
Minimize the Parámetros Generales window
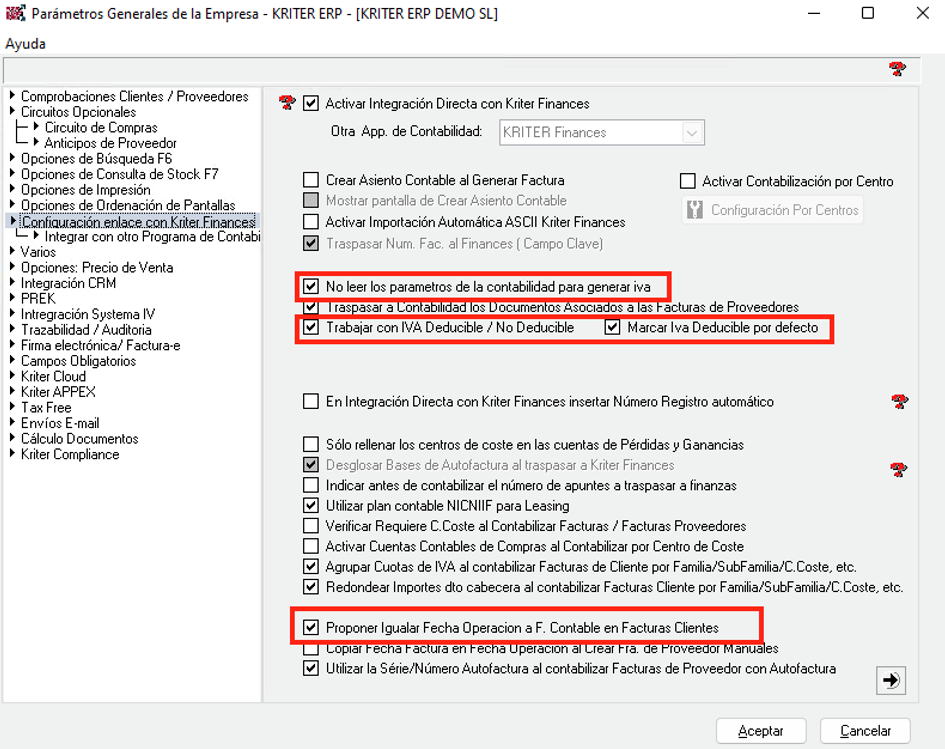point(814,13)
